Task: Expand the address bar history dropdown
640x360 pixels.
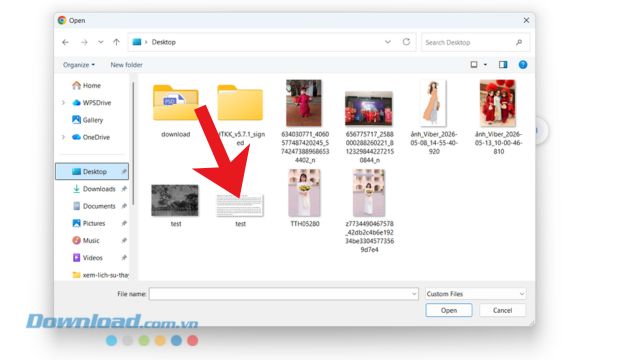Action: 388,42
